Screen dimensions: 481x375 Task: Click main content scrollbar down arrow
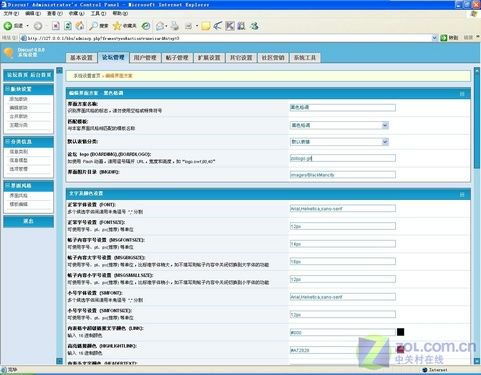[x=477, y=361]
